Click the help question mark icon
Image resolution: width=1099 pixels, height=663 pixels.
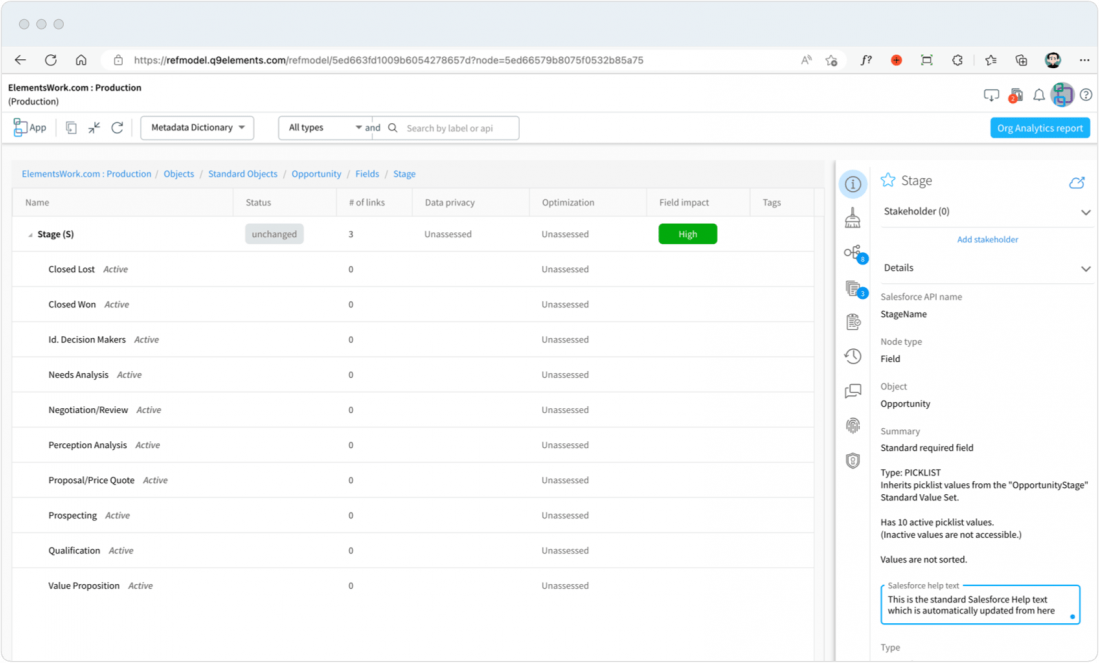(1088, 95)
